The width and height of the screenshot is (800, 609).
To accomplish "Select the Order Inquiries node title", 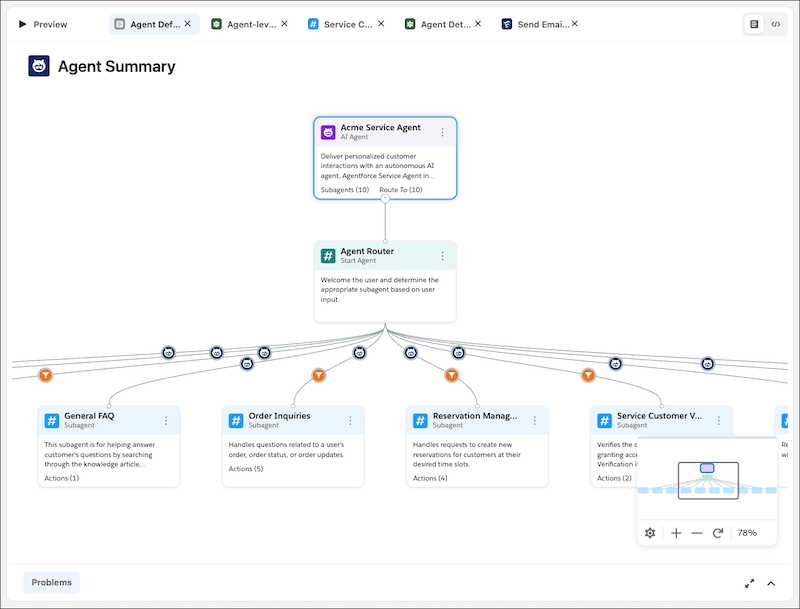I will tap(279, 416).
